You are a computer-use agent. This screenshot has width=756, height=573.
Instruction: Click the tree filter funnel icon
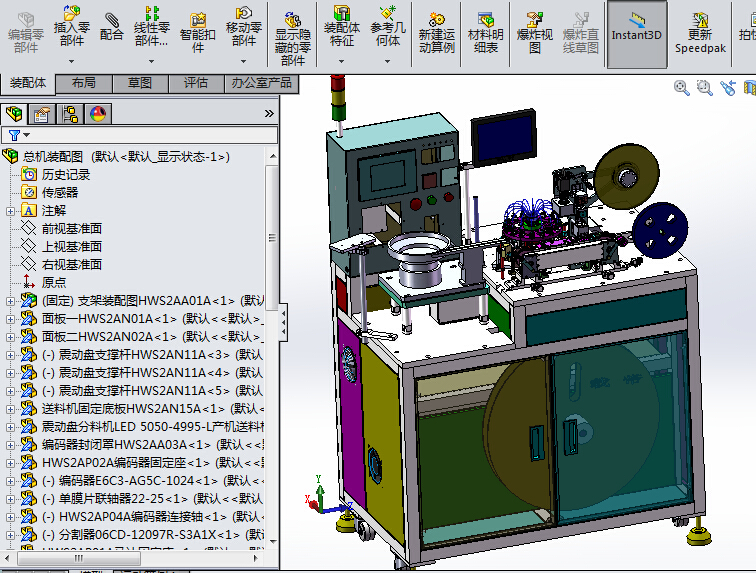click(x=14, y=136)
